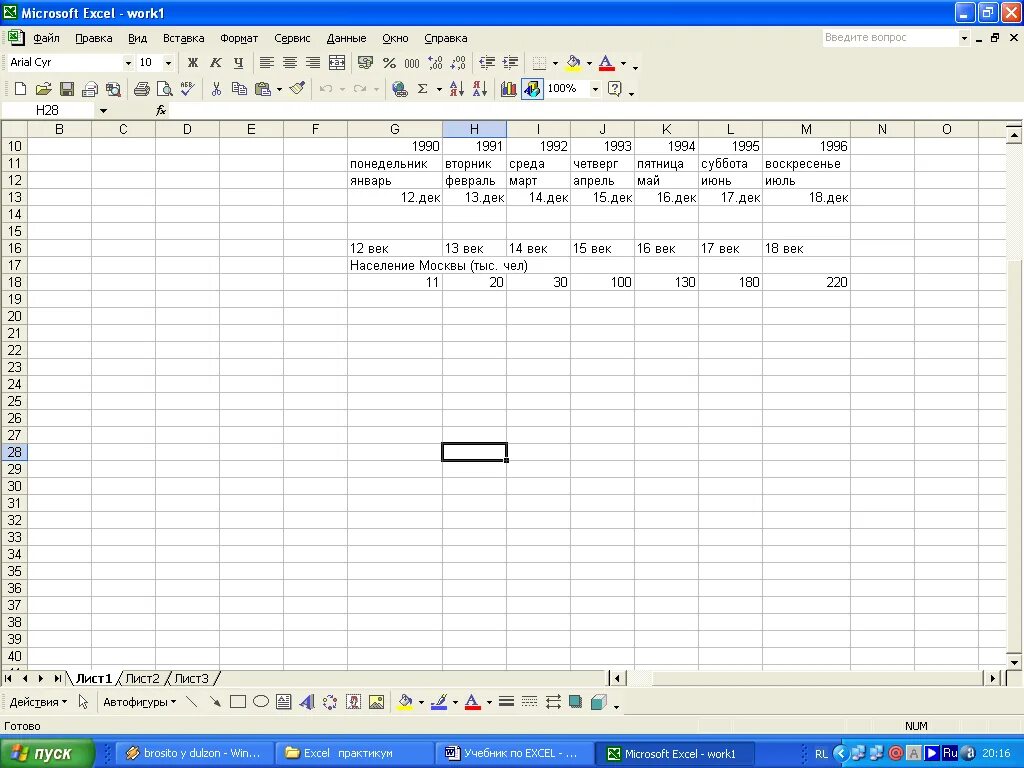Screen dimensions: 1024x768
Task: Toggle italic formatting (К)
Action: (216, 63)
